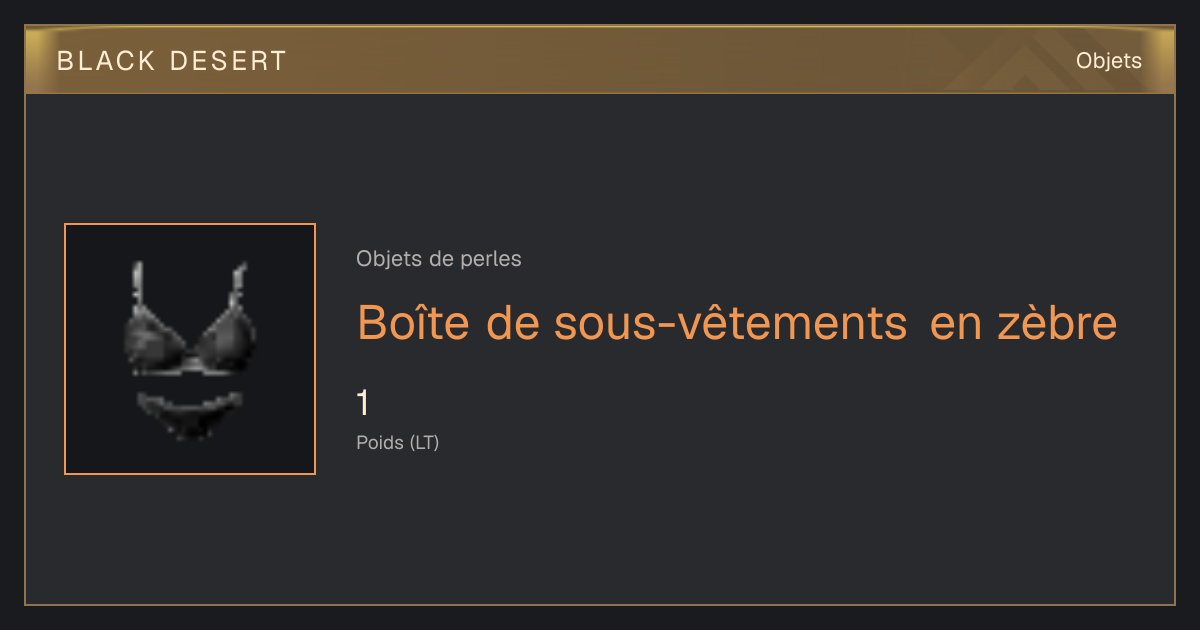Click the Poids (LT) label
This screenshot has height=630, width=1200.
pos(398,442)
